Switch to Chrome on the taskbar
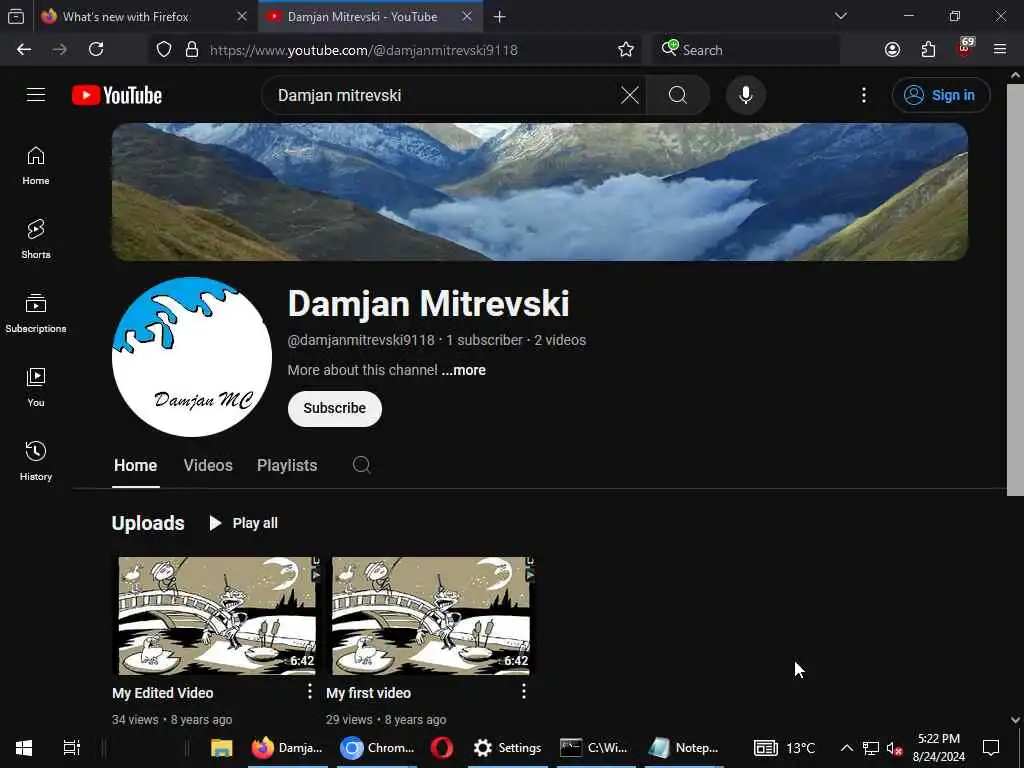 coord(377,748)
